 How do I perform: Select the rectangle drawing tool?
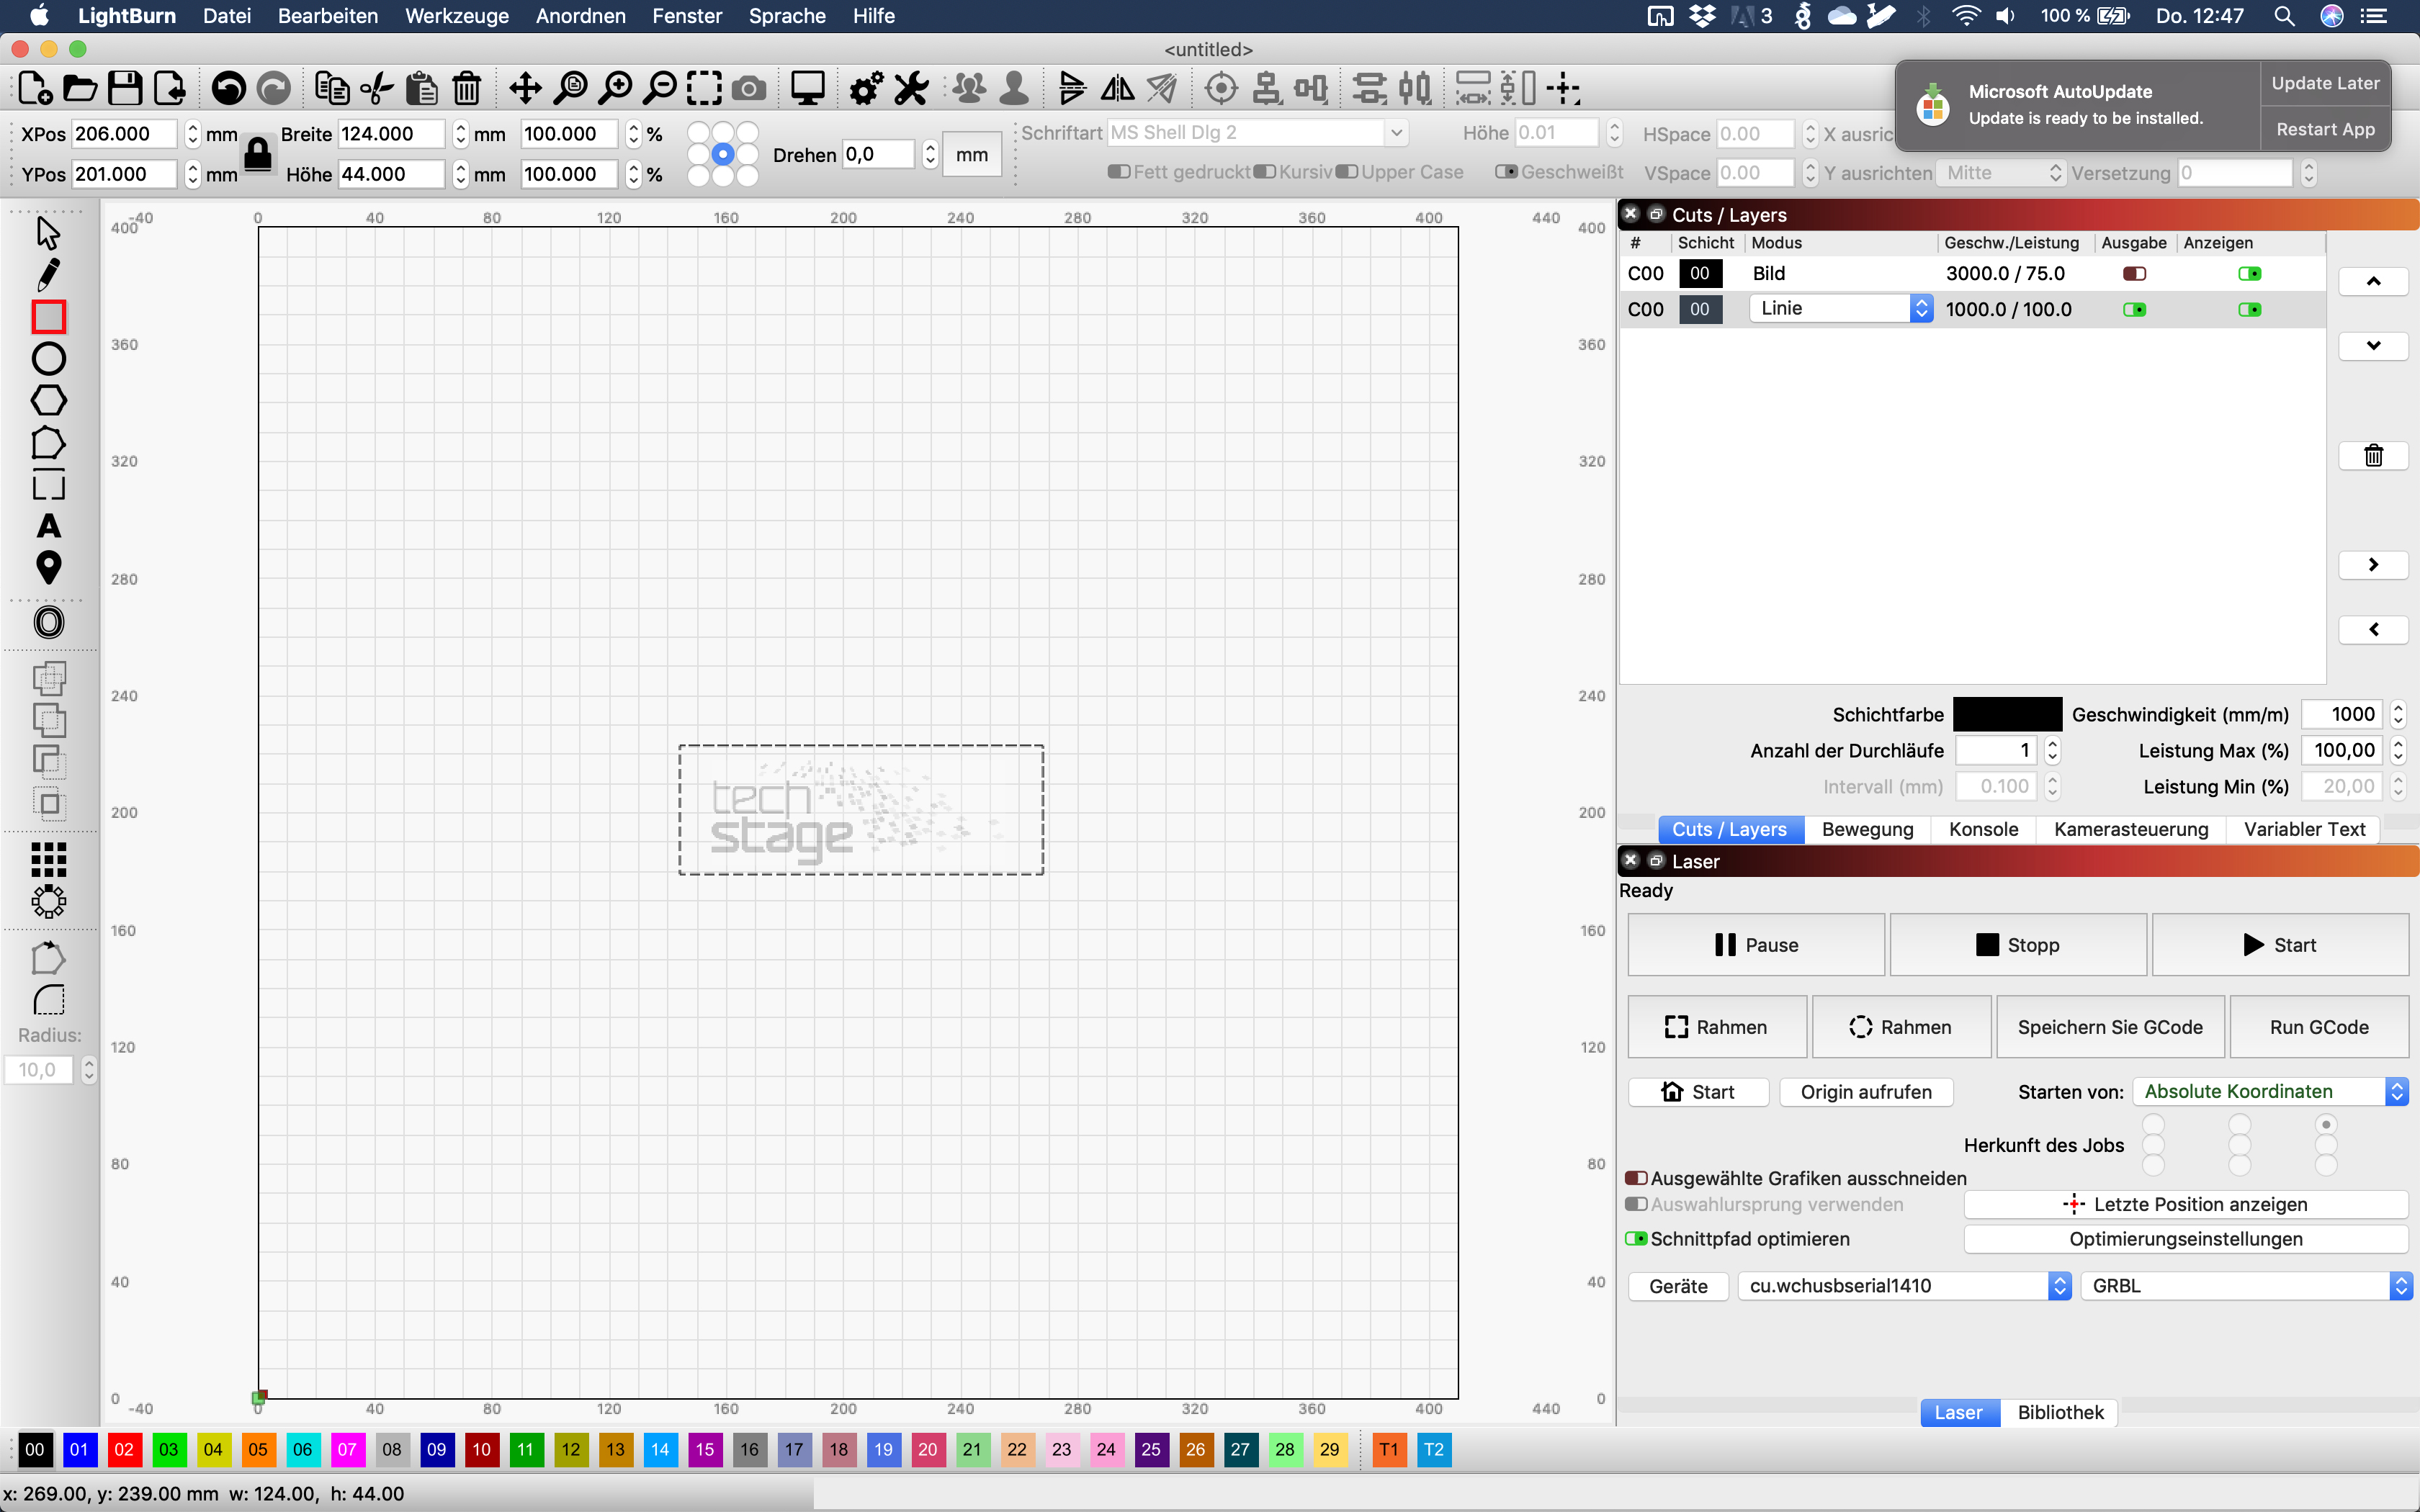point(48,316)
